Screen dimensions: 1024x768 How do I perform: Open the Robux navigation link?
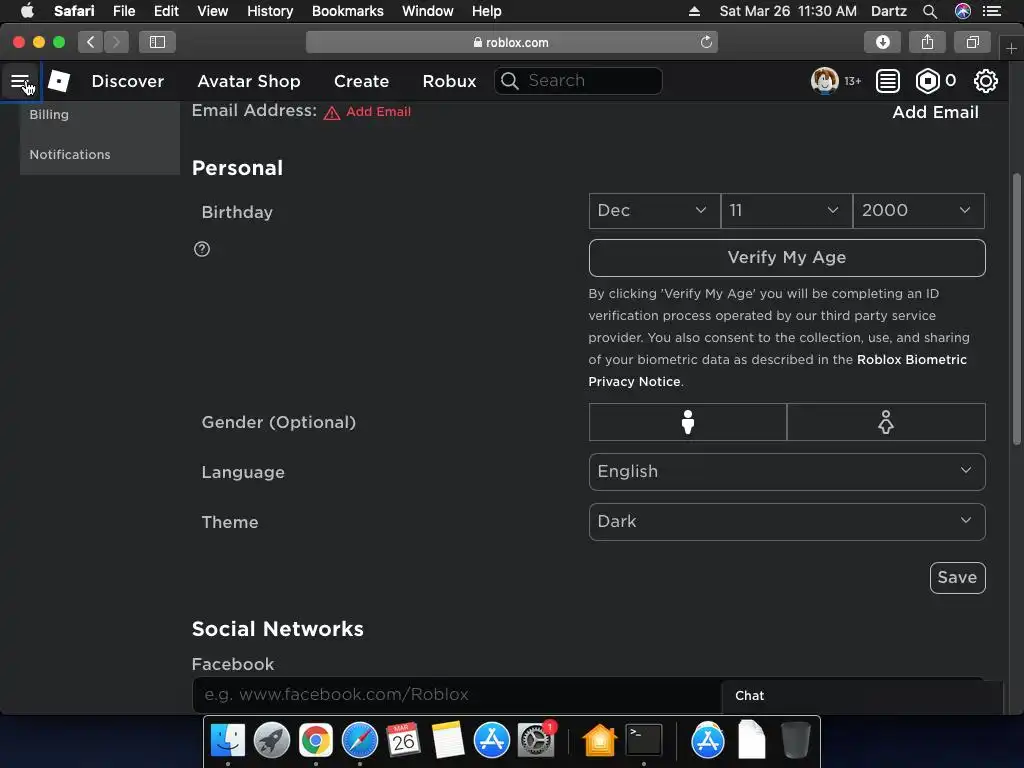[x=449, y=81]
